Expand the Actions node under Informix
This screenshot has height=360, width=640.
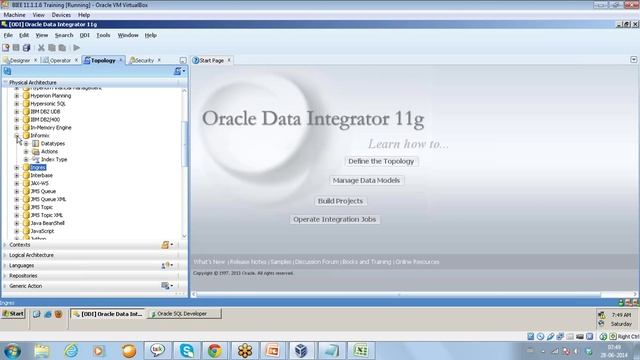[x=26, y=151]
